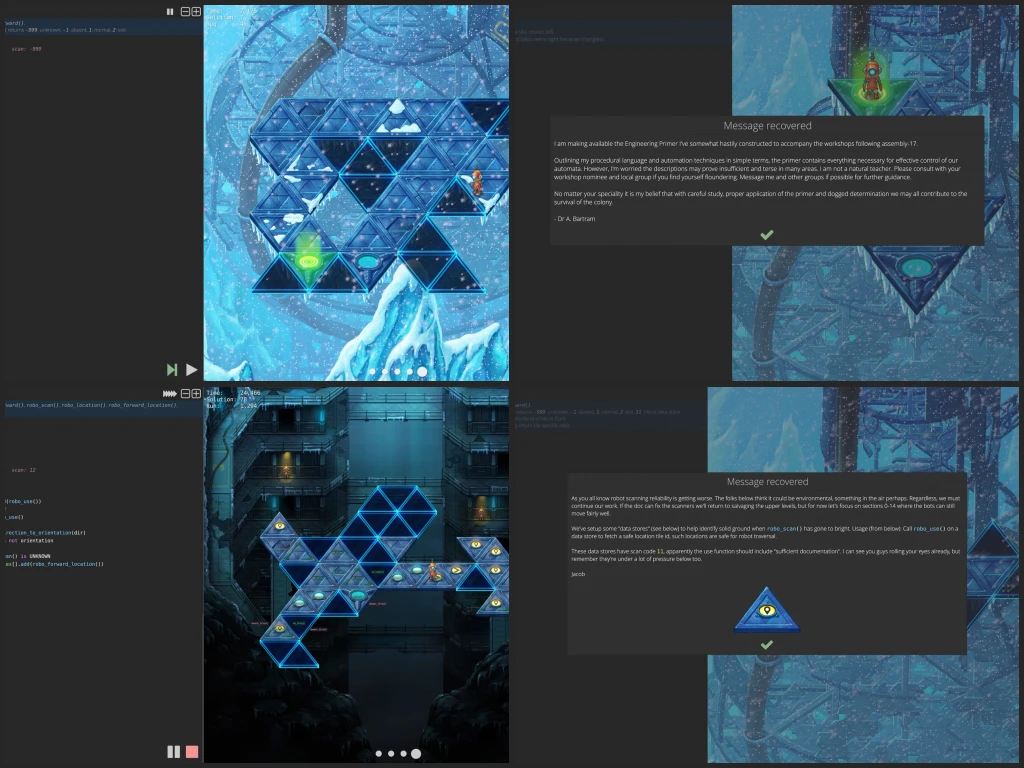Screen dimensions: 1024x768
Task: Click the pause icon above the top-left code editor
Action: (170, 11)
